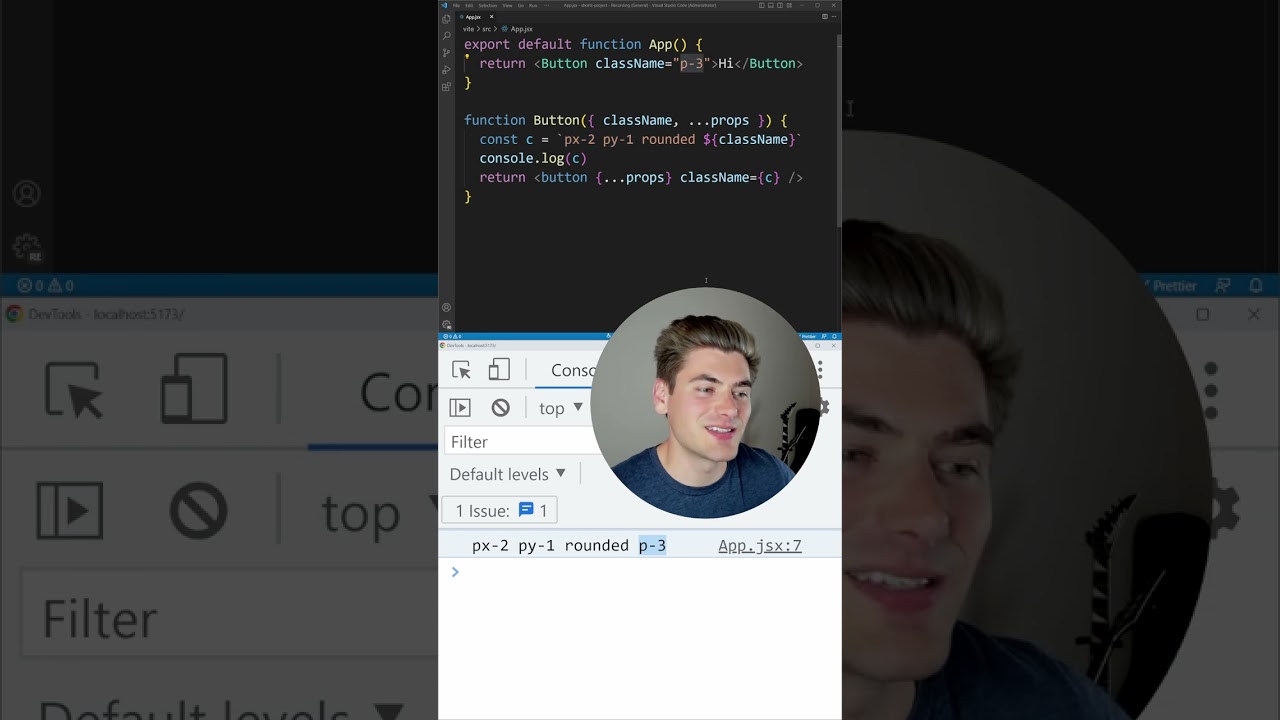Open the File menu
The width and height of the screenshot is (1280, 720).
click(456, 5)
